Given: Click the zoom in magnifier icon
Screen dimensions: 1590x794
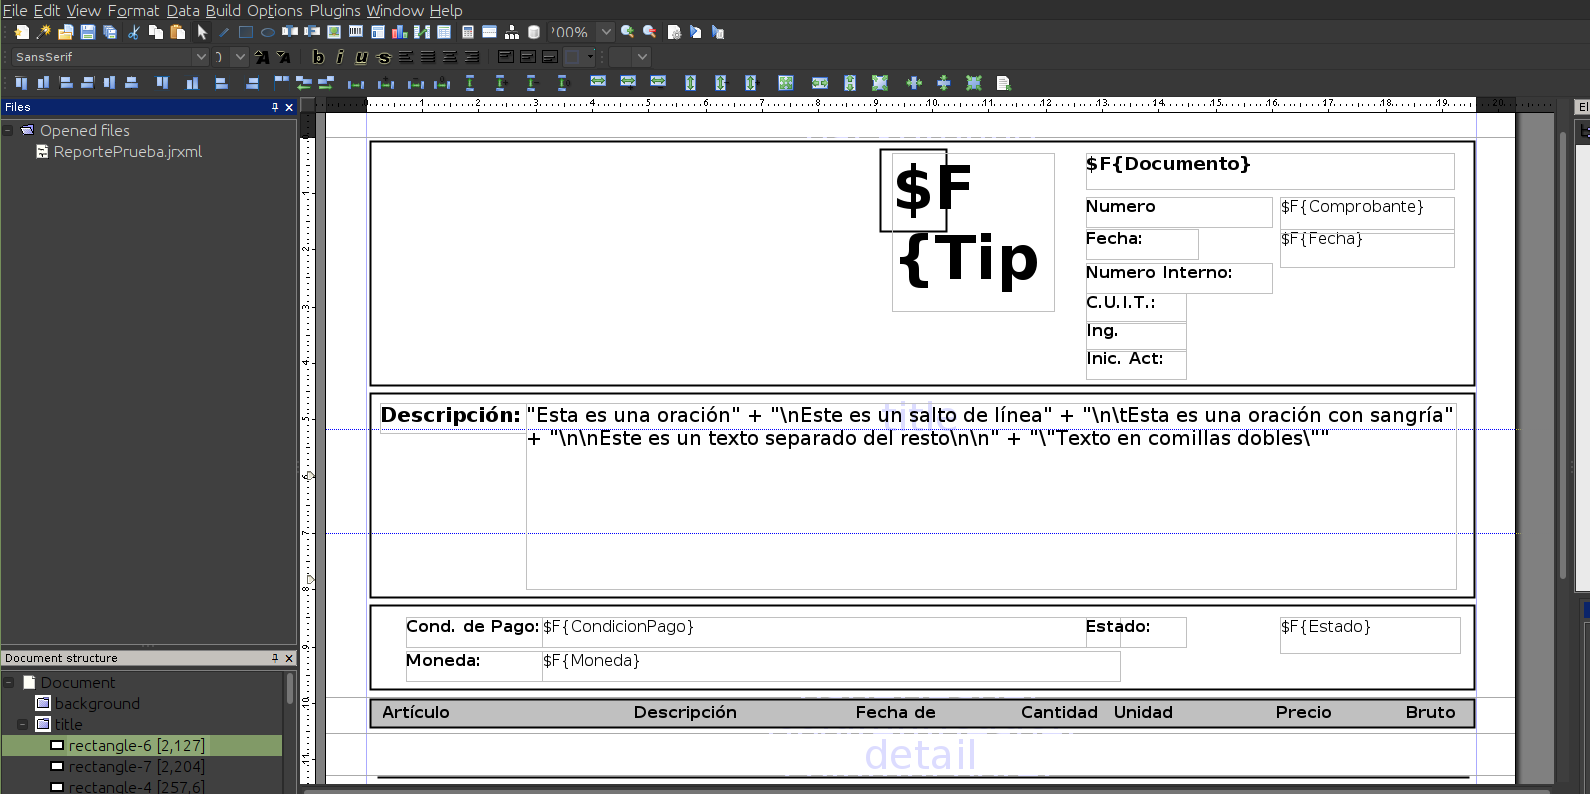Looking at the screenshot, I should tap(627, 32).
